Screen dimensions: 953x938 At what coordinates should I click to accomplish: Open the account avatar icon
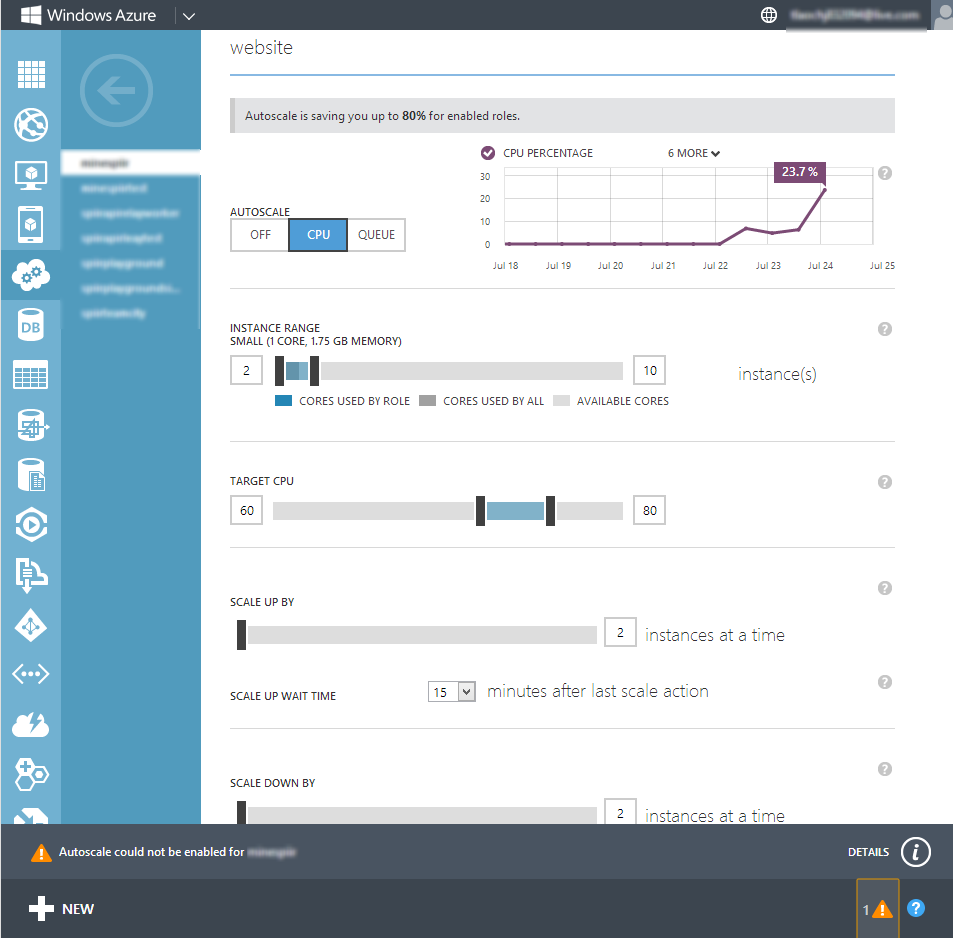tap(943, 15)
